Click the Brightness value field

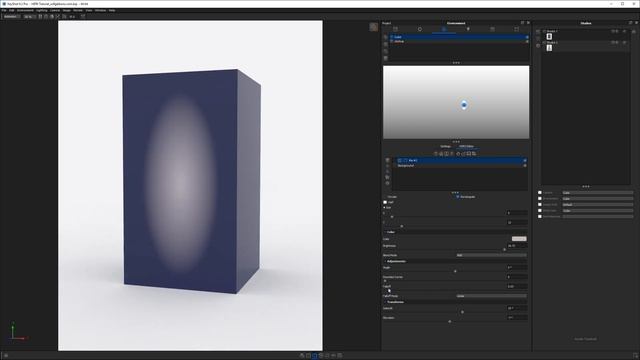(x=516, y=246)
